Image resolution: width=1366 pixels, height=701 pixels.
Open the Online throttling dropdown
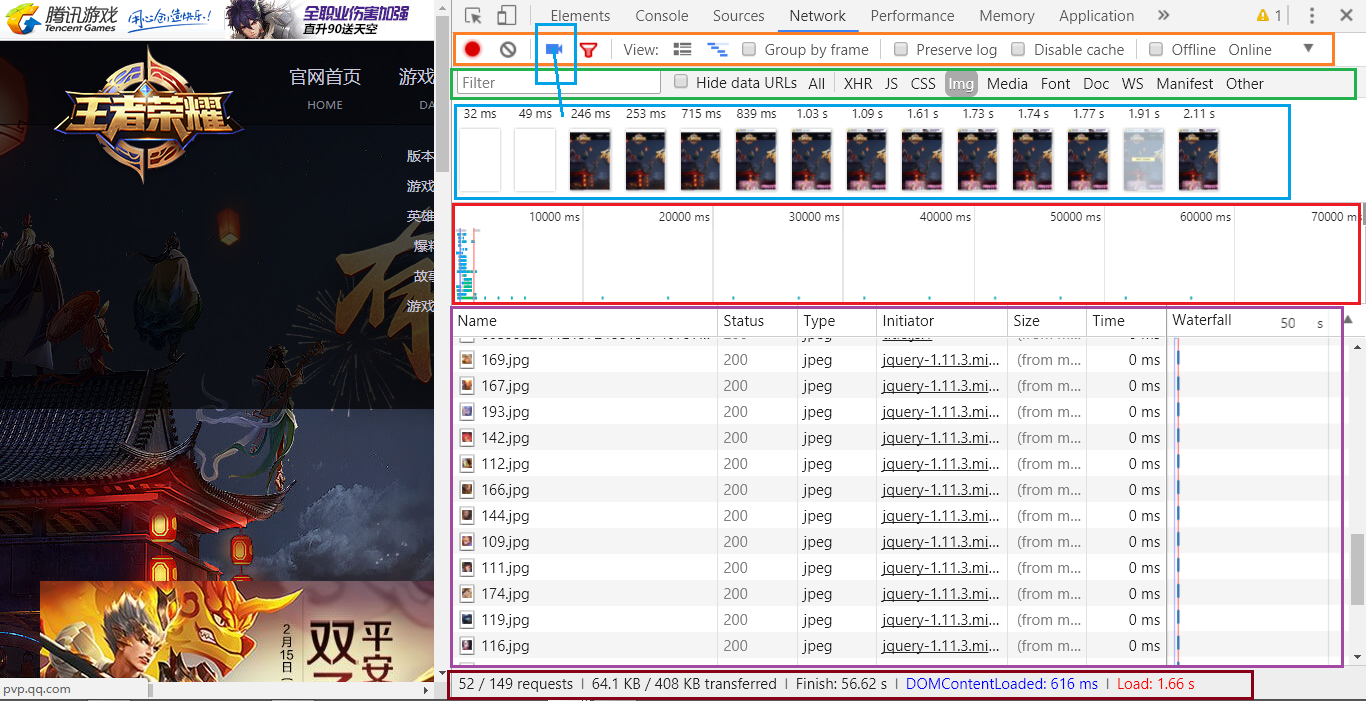point(1270,49)
